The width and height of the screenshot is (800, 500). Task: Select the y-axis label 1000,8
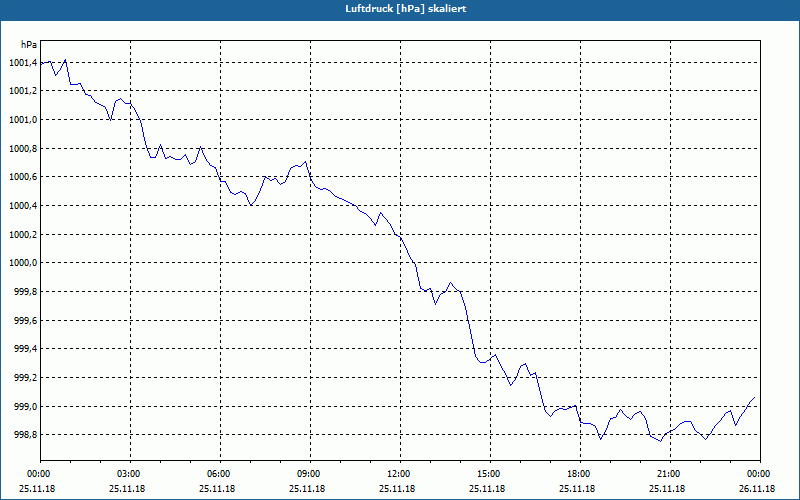coord(23,148)
